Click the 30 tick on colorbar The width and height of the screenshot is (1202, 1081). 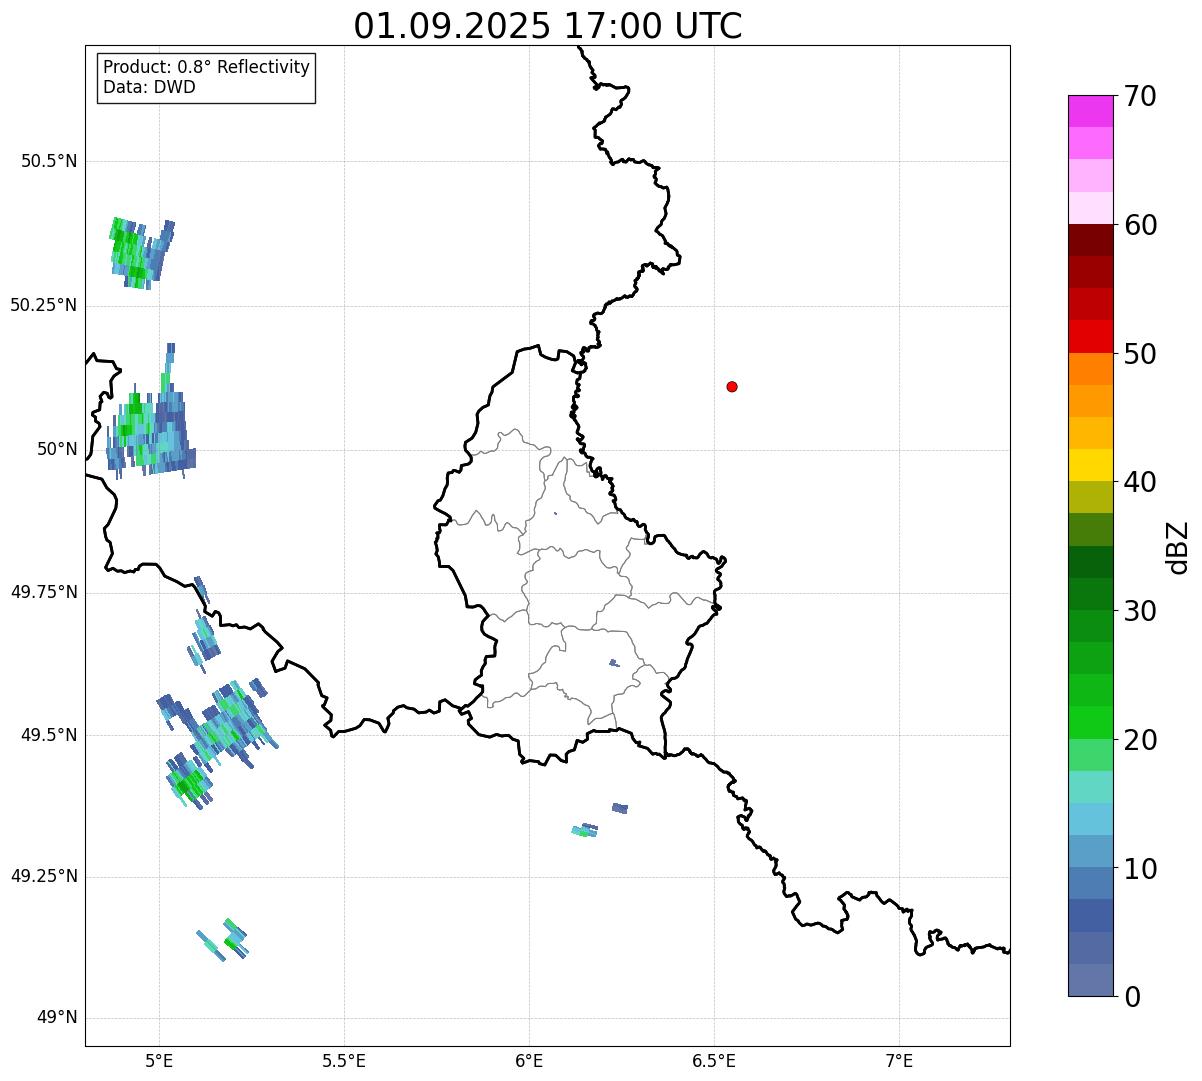(x=1140, y=611)
